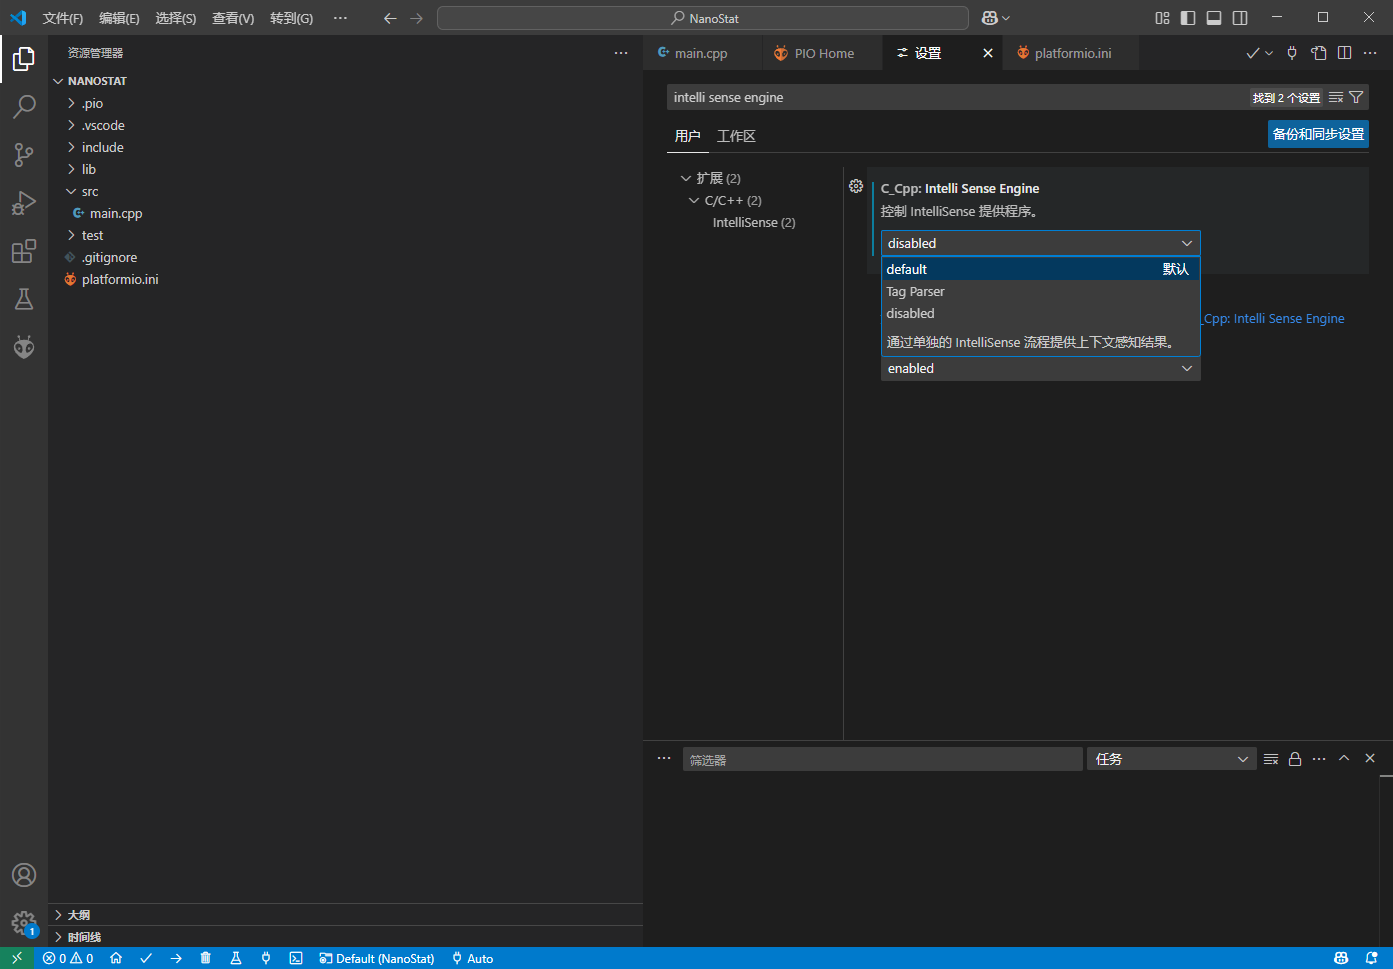Customize layout from title bar
1393x969 pixels.
click(x=1162, y=18)
